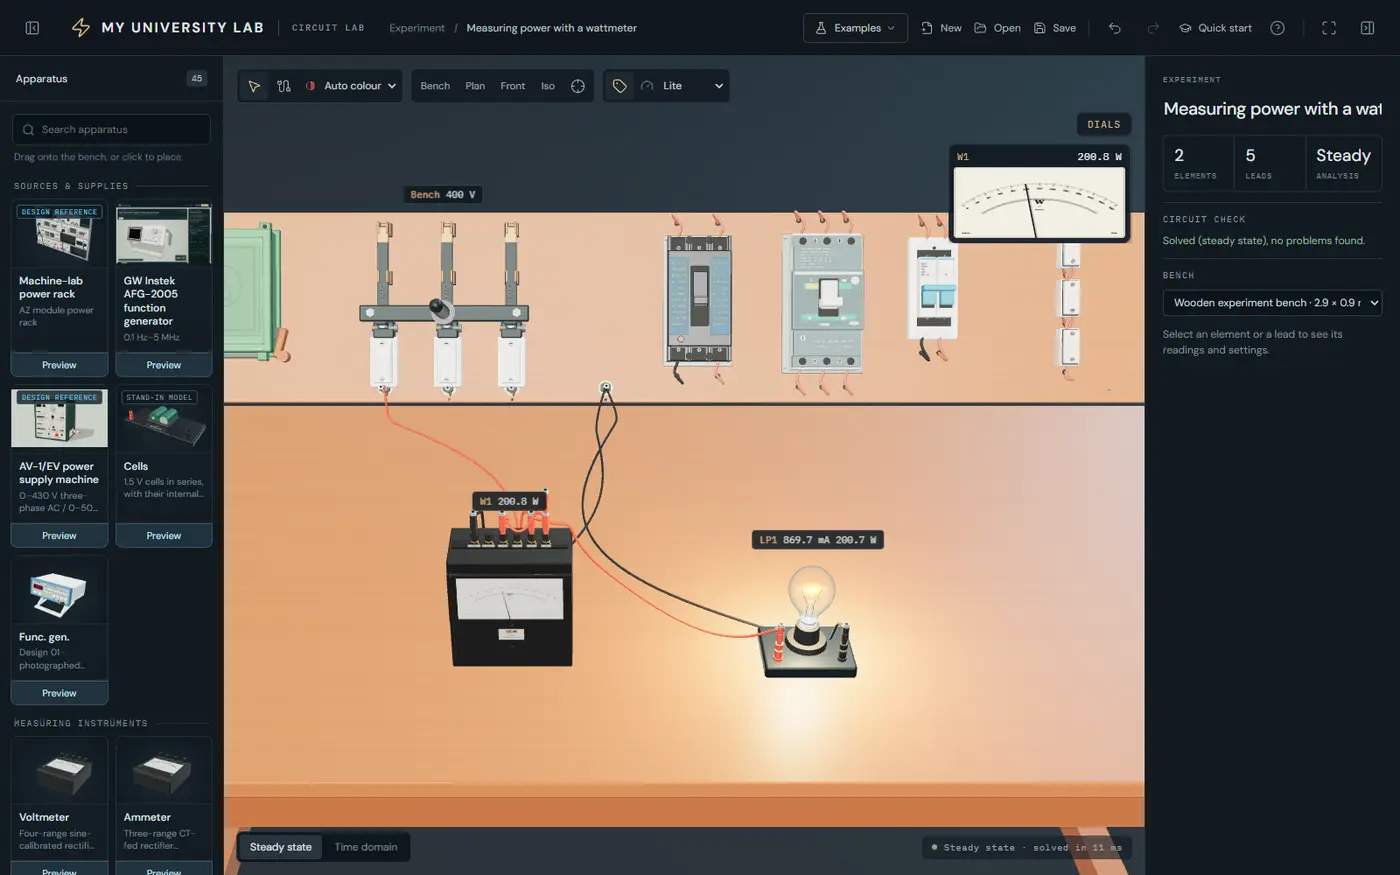
Task: Open the Quick start guide
Action: pyautogui.click(x=1215, y=28)
